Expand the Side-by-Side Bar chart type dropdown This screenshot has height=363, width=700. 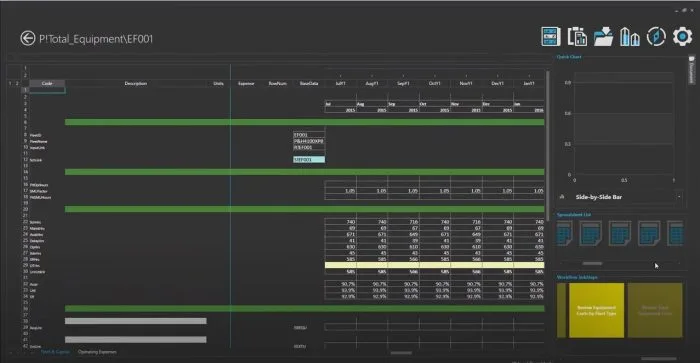click(679, 197)
